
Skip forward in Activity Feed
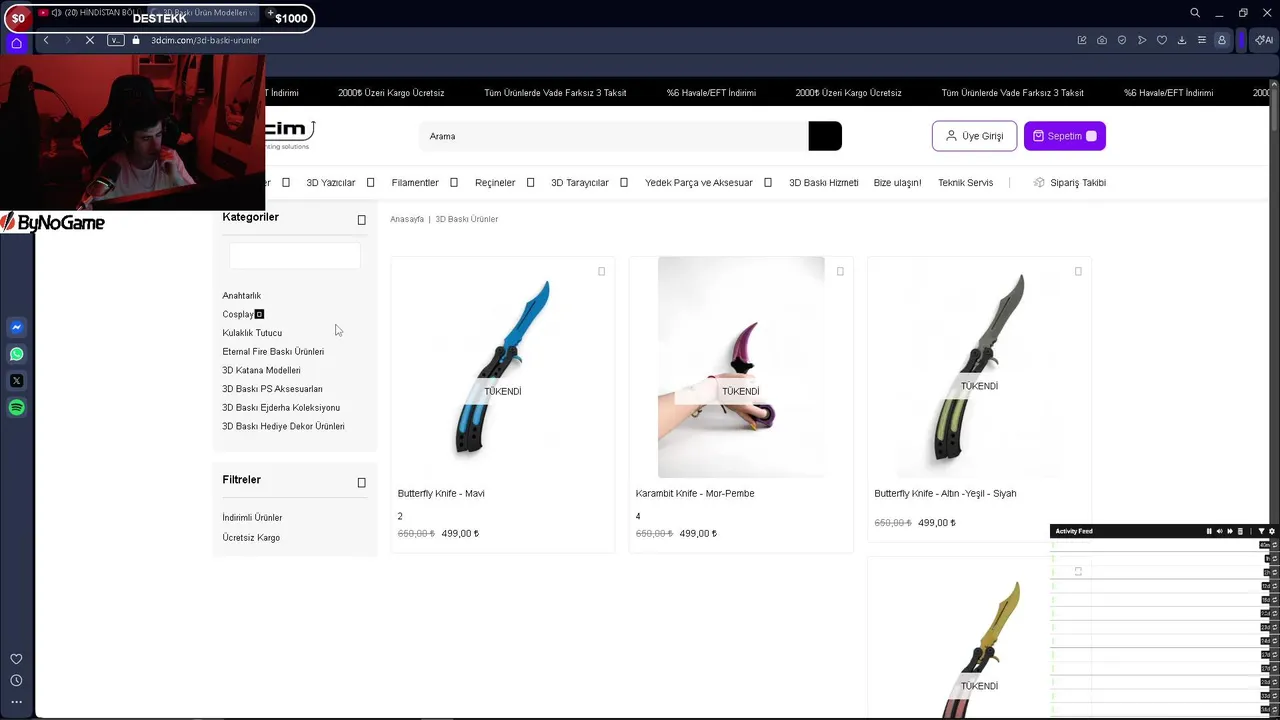click(x=1230, y=531)
